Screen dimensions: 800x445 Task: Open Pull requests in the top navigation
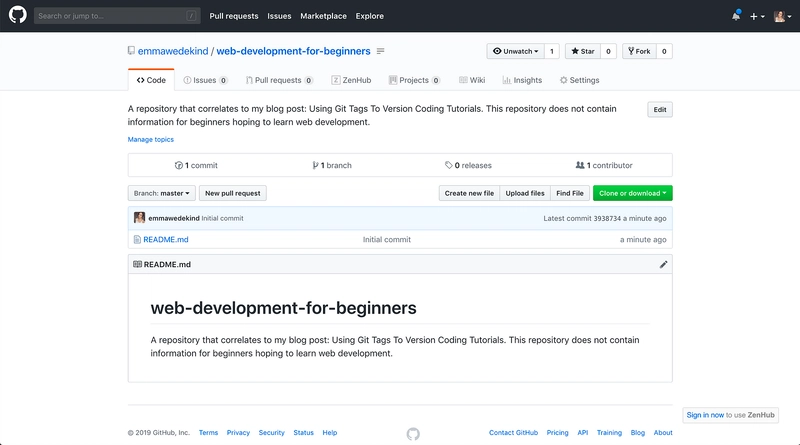[234, 16]
